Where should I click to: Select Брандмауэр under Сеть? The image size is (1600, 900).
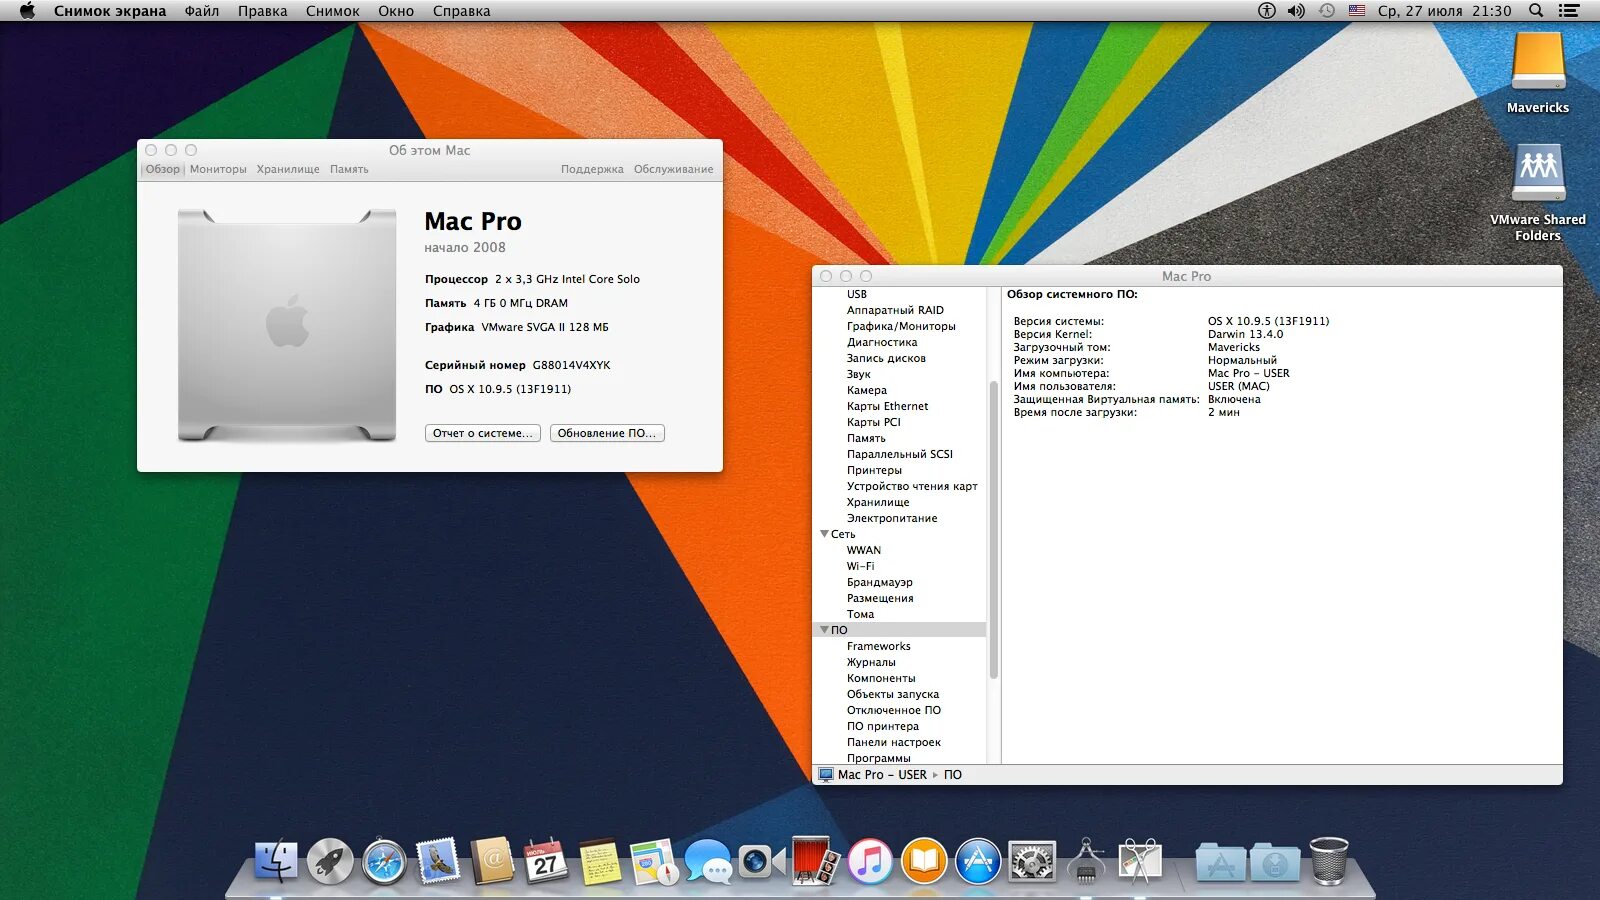click(x=879, y=582)
